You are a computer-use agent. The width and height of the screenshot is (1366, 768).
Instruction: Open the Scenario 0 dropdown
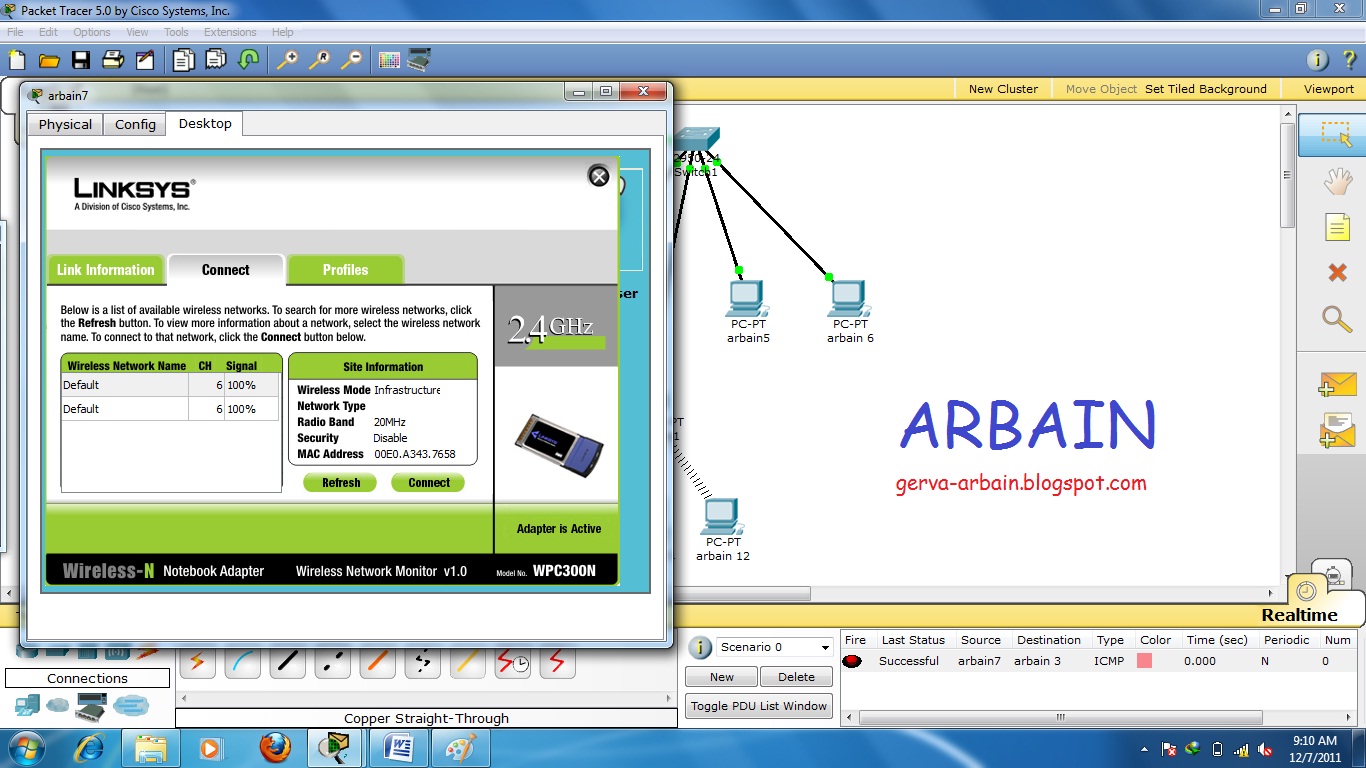pos(775,647)
